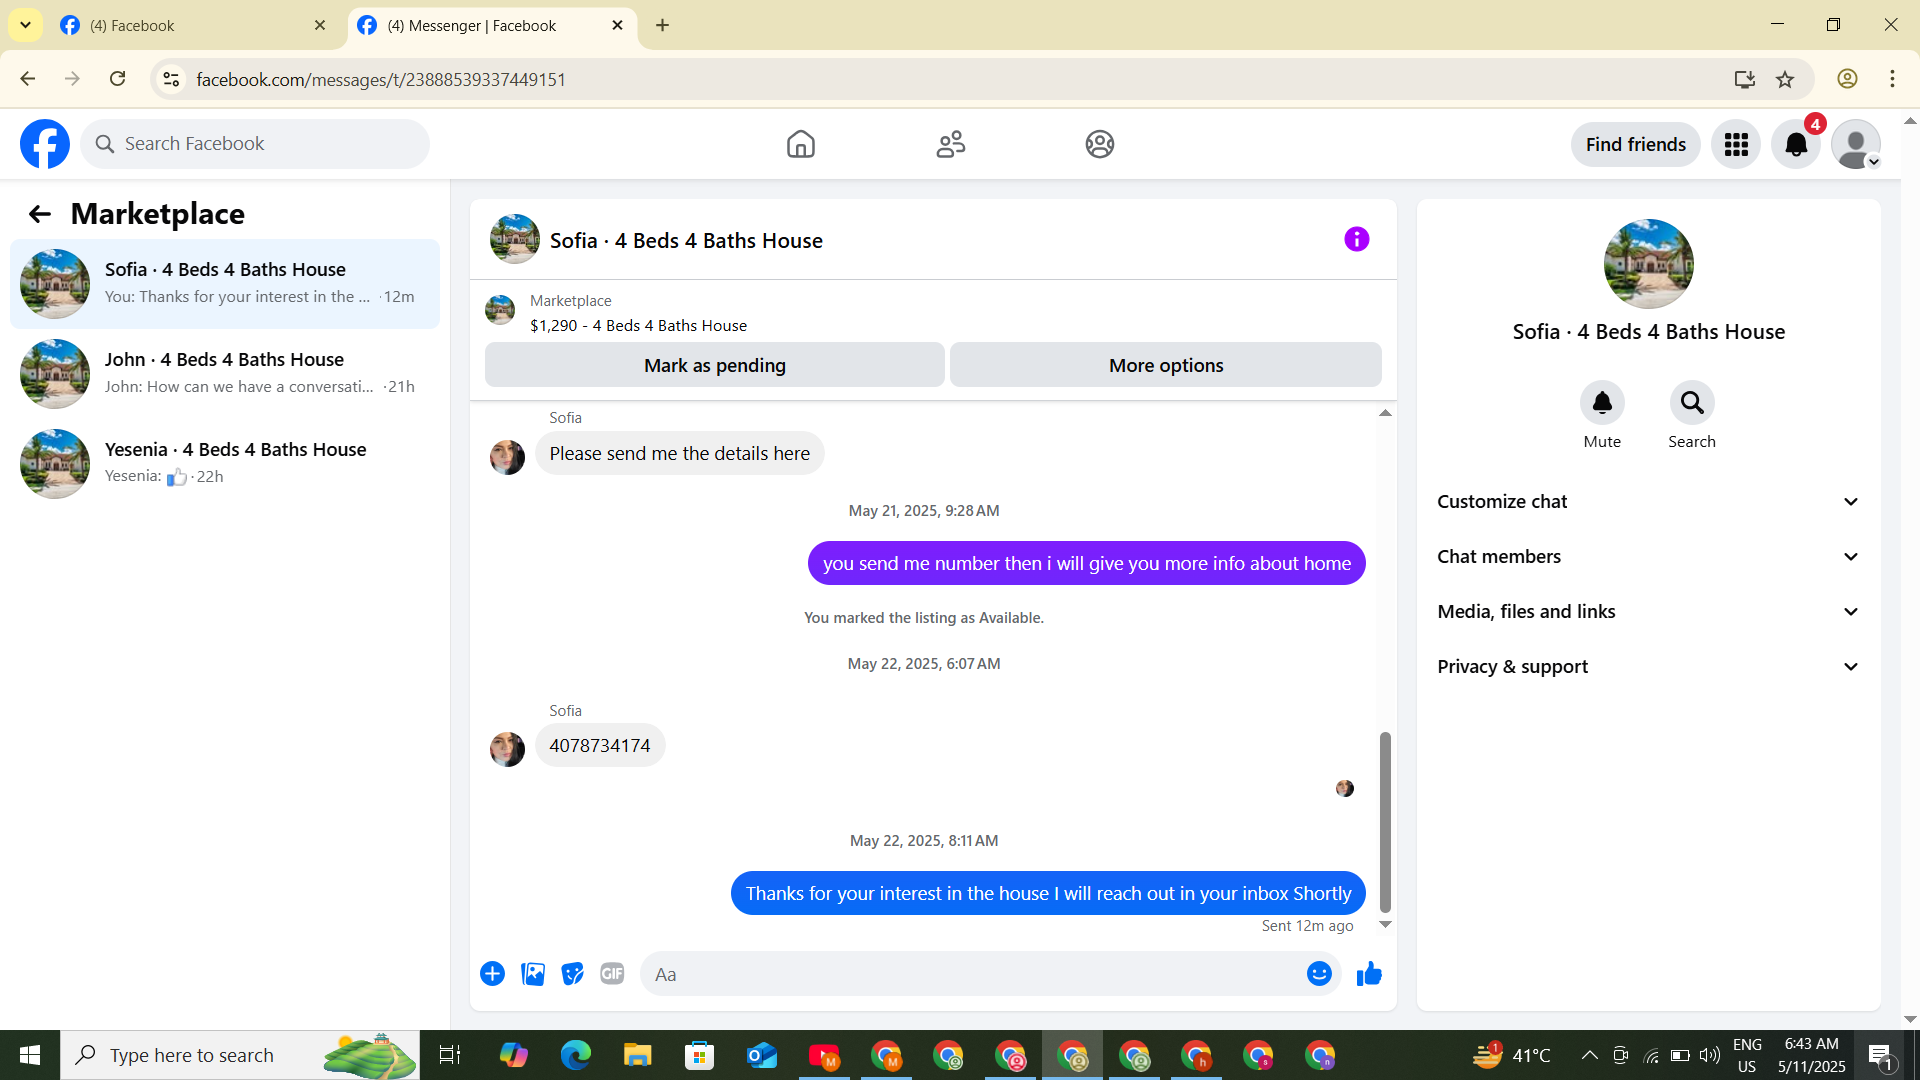
Task: Open Outlook from taskbar
Action: coord(762,1055)
